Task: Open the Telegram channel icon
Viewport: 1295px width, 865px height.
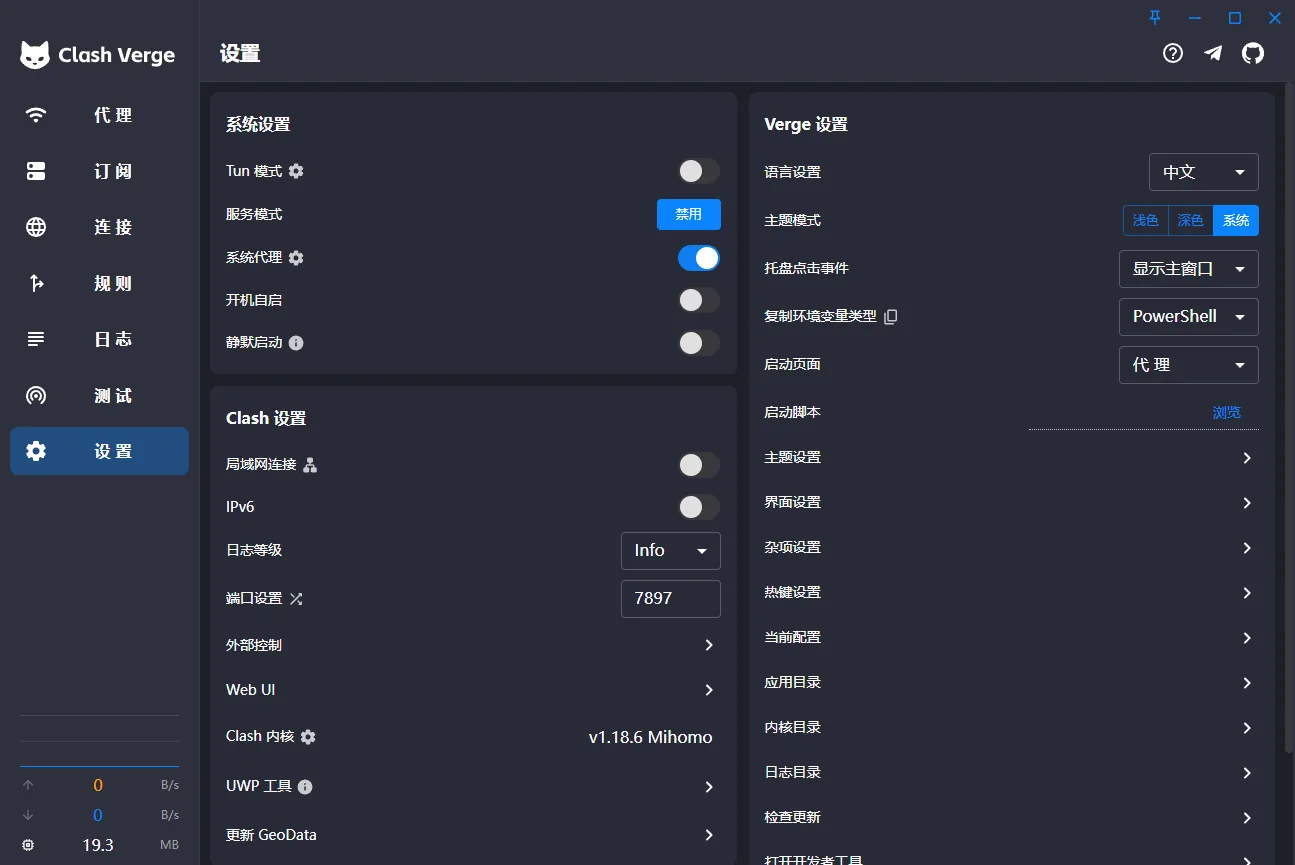Action: point(1213,53)
